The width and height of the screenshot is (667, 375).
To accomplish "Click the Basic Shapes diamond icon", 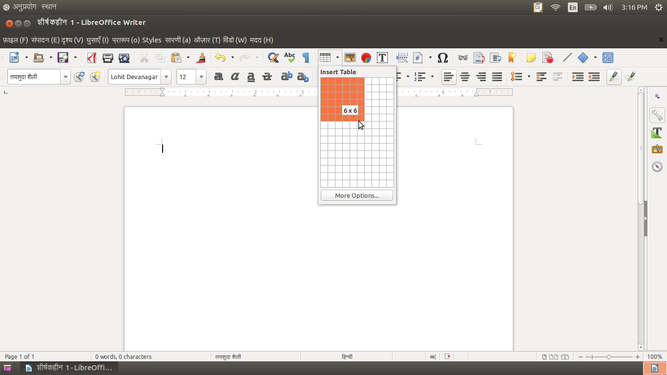I will 583,57.
